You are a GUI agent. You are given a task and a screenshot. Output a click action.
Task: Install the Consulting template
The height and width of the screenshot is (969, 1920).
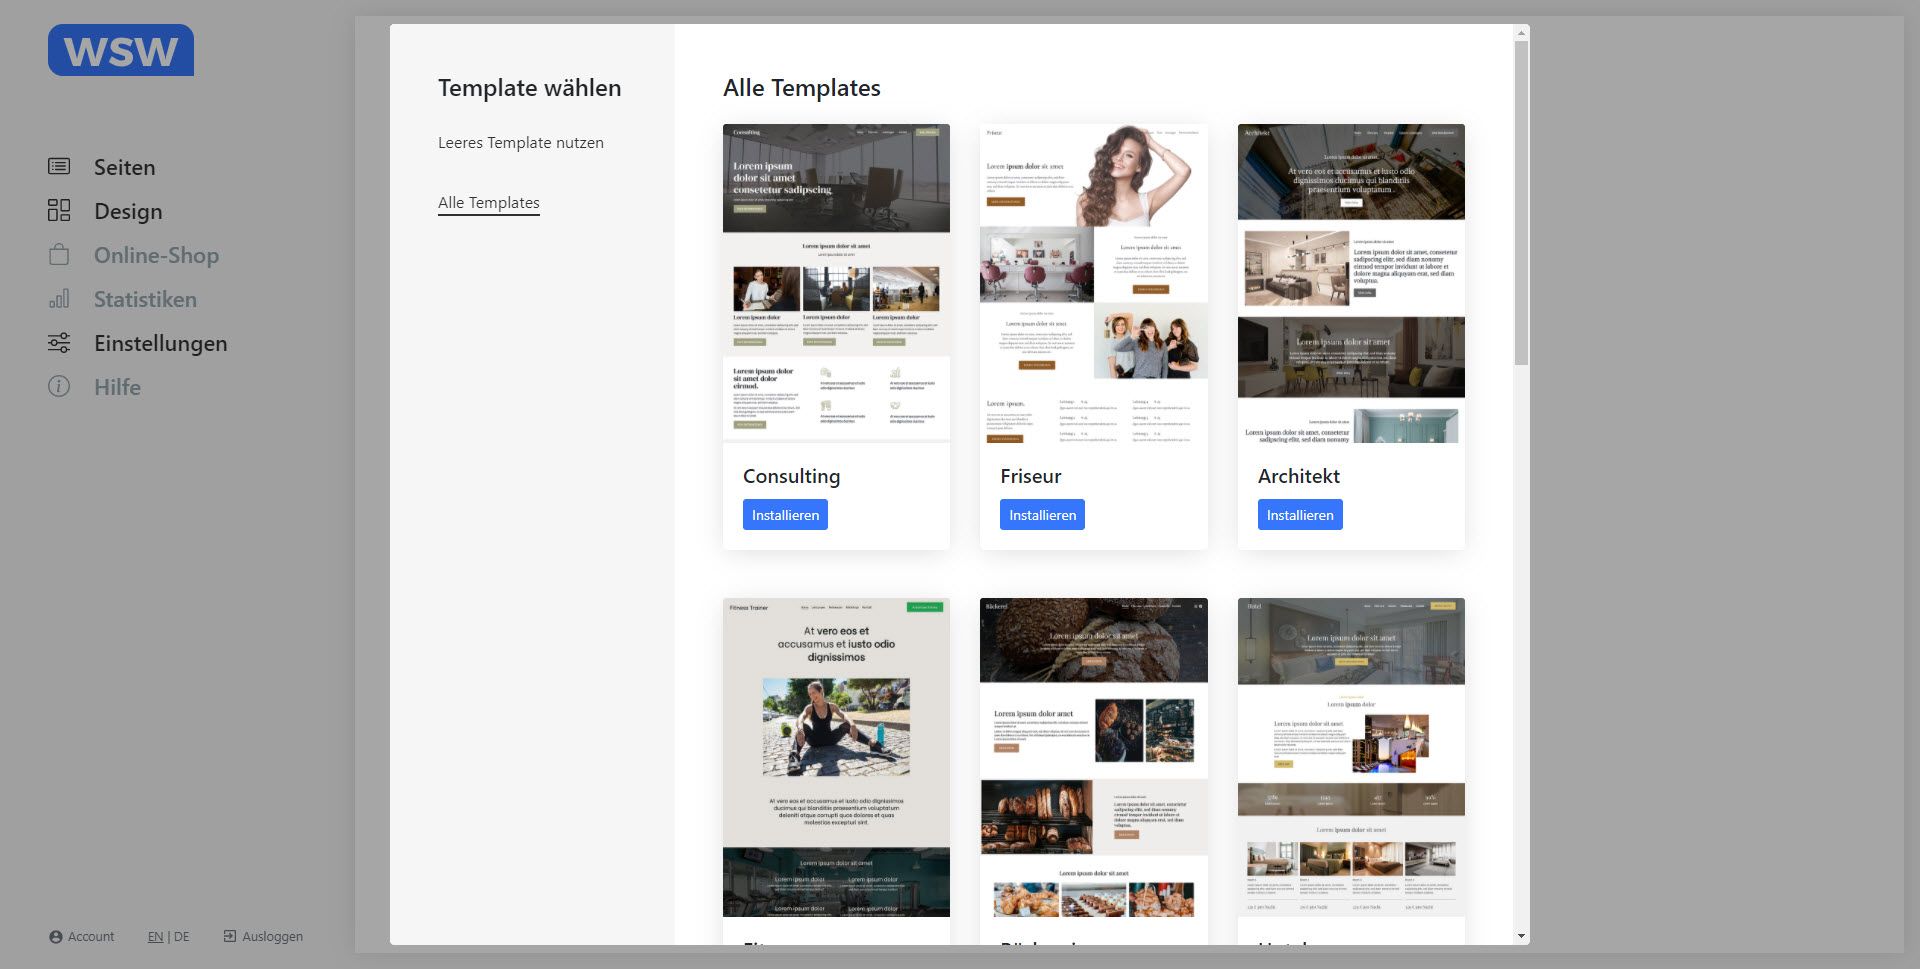coord(785,515)
